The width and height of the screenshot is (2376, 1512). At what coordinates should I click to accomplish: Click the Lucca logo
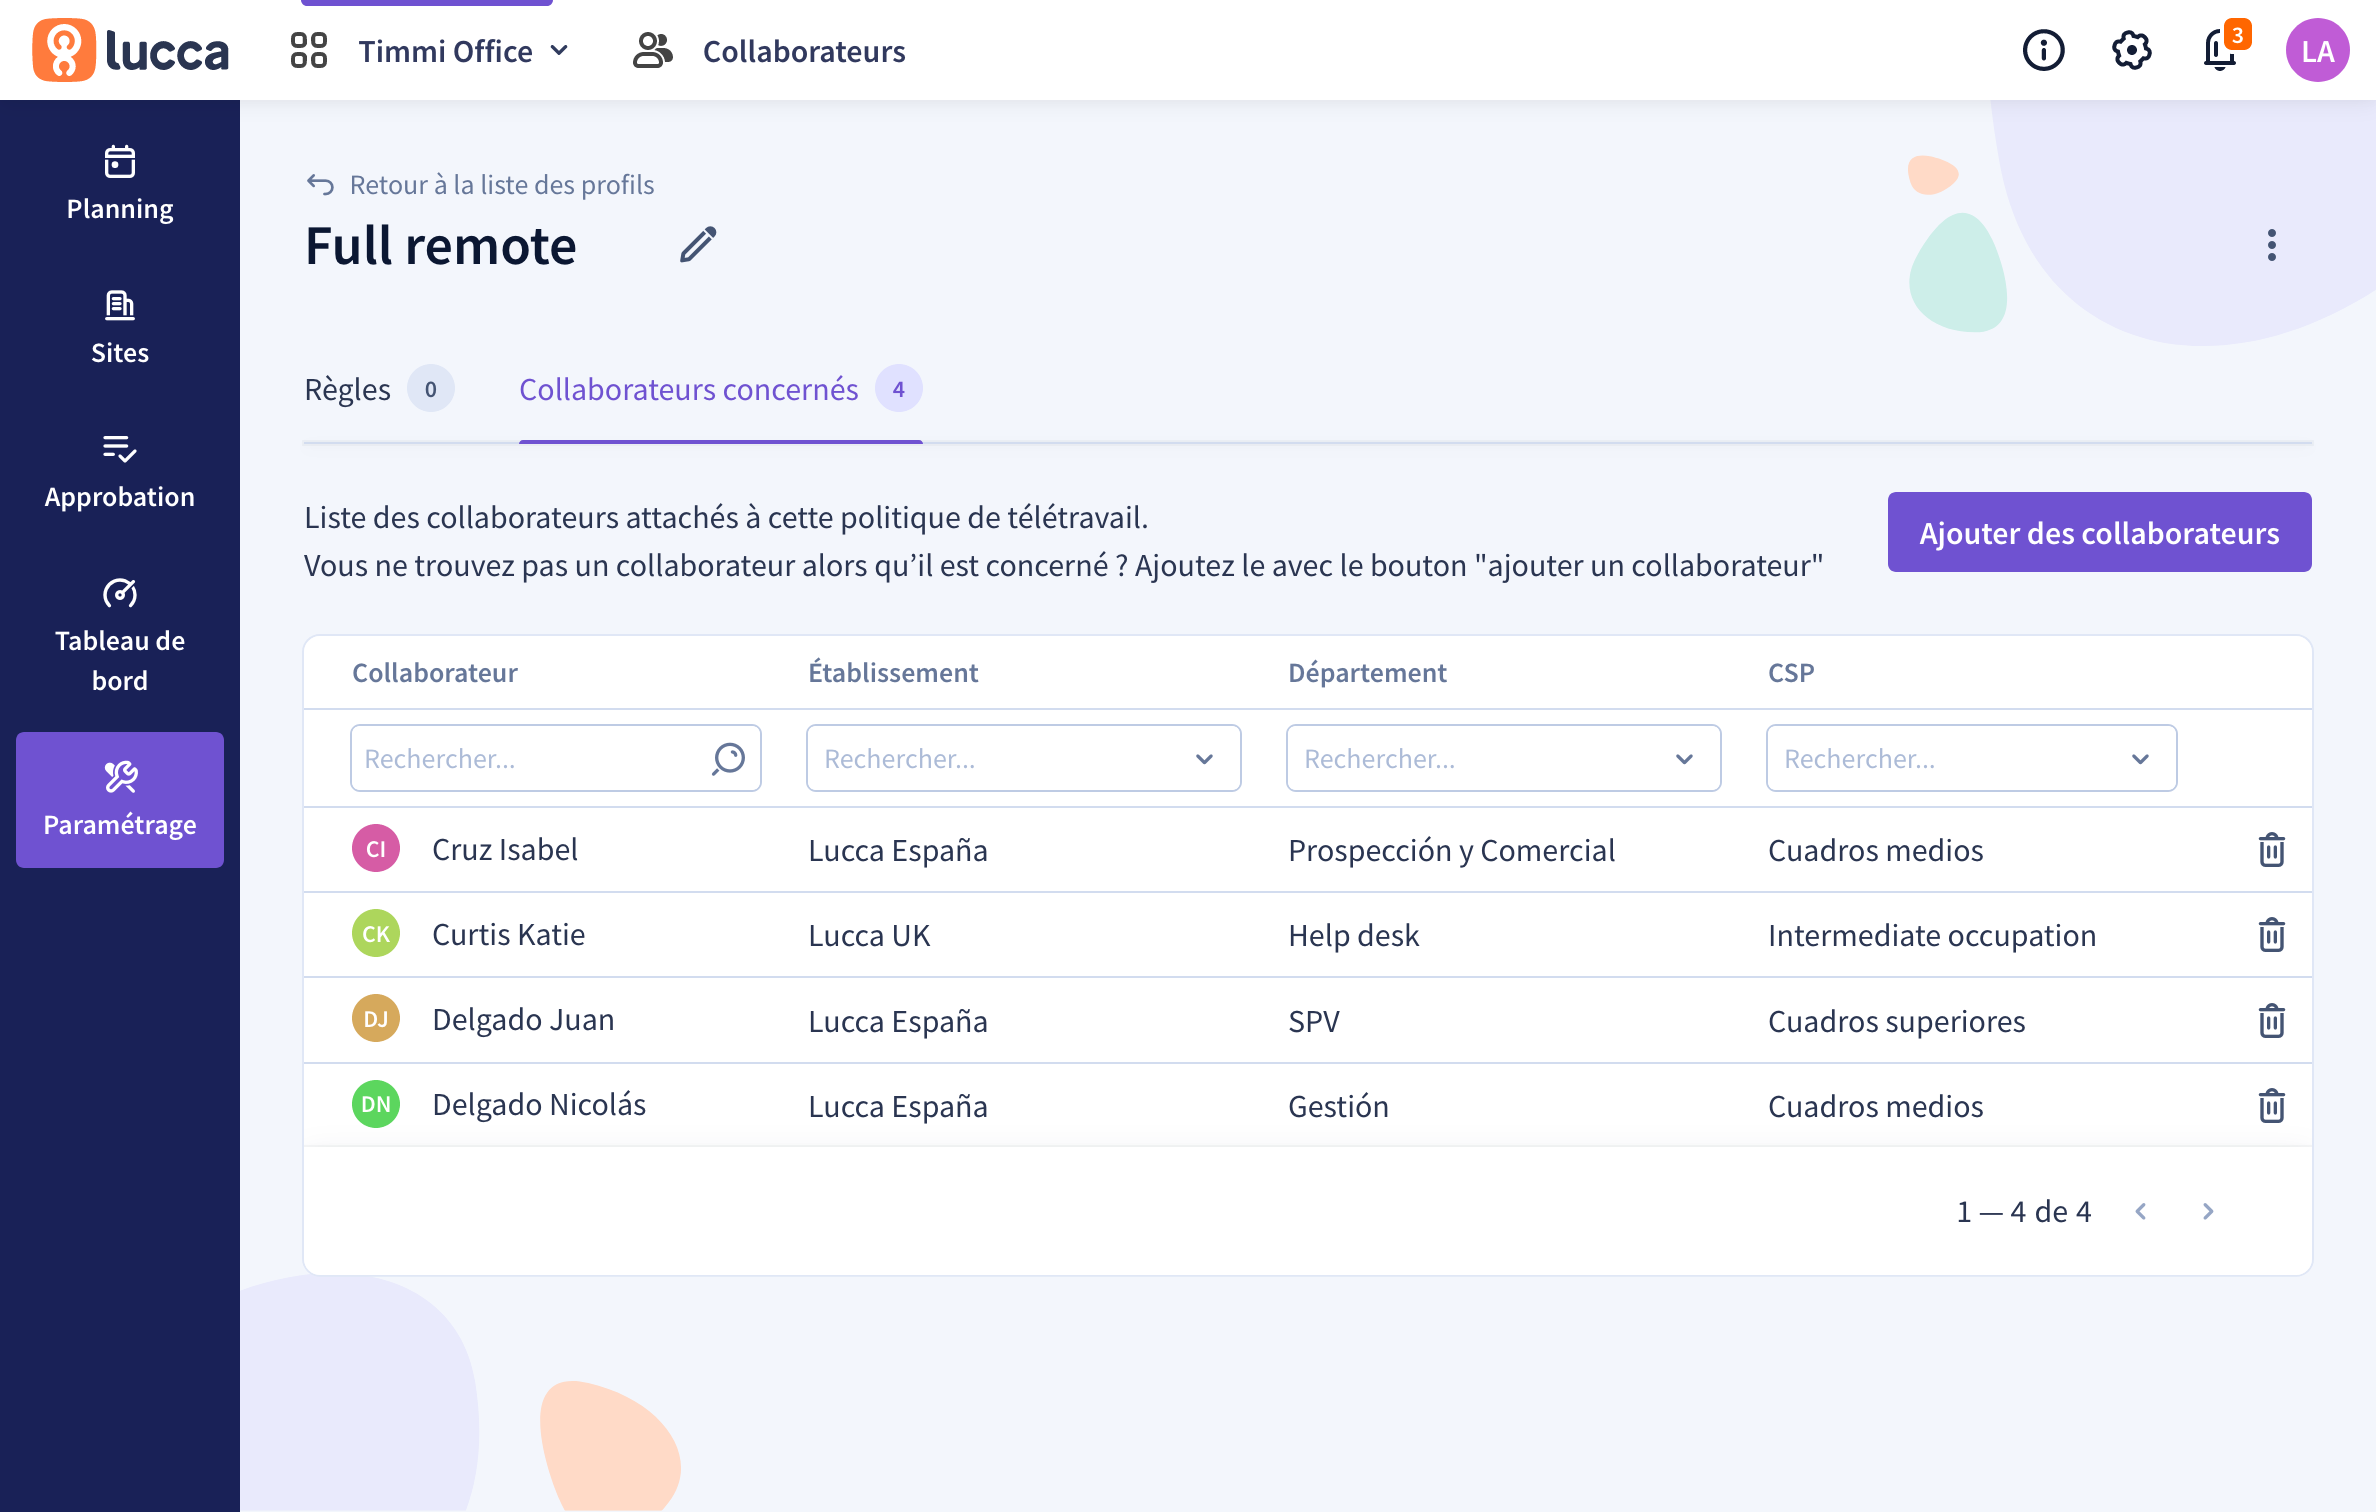point(131,50)
